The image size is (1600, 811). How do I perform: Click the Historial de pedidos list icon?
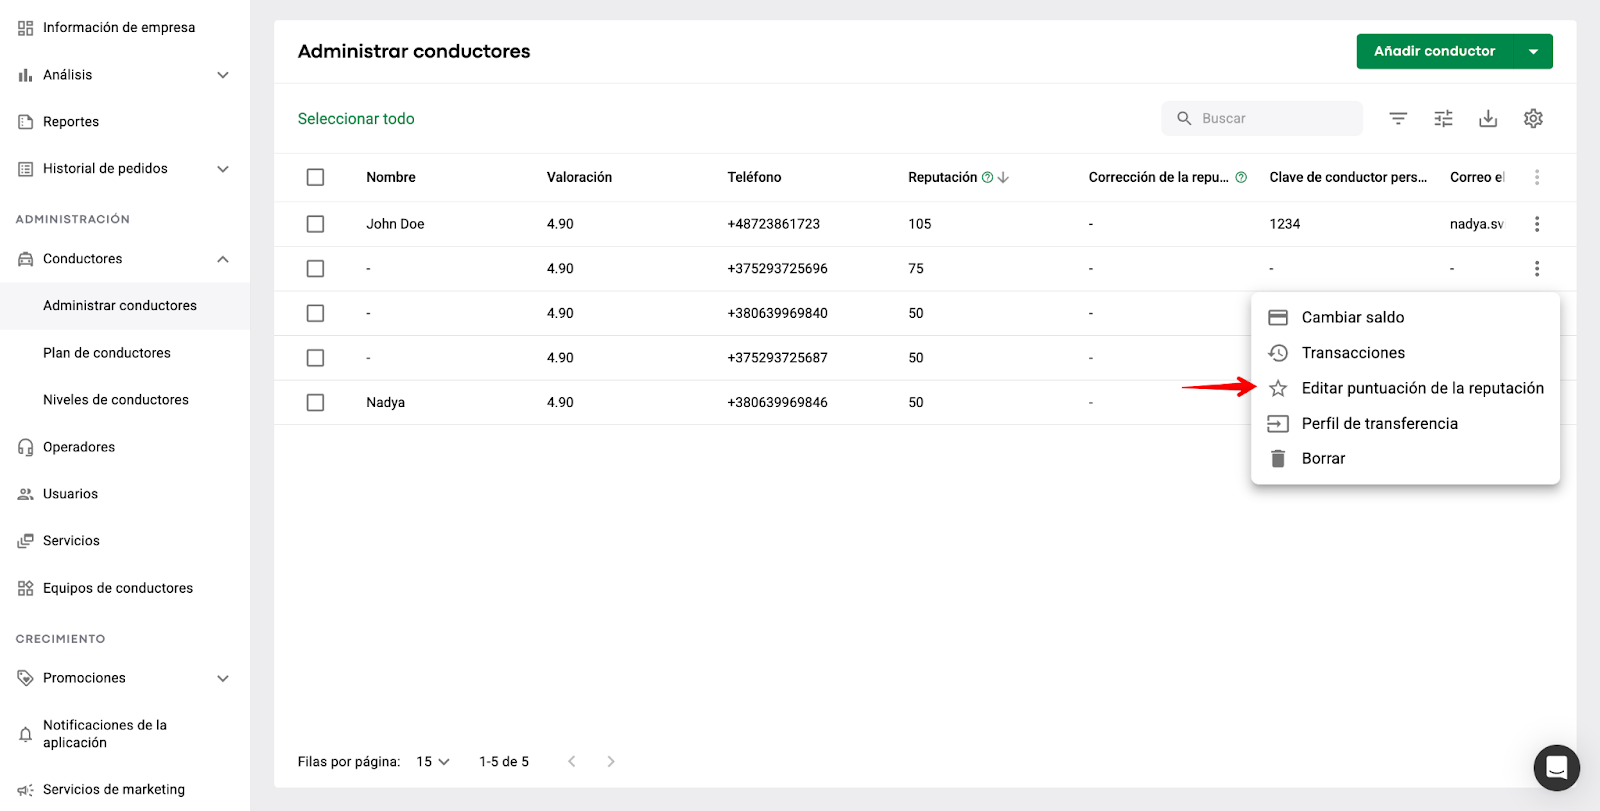(25, 169)
